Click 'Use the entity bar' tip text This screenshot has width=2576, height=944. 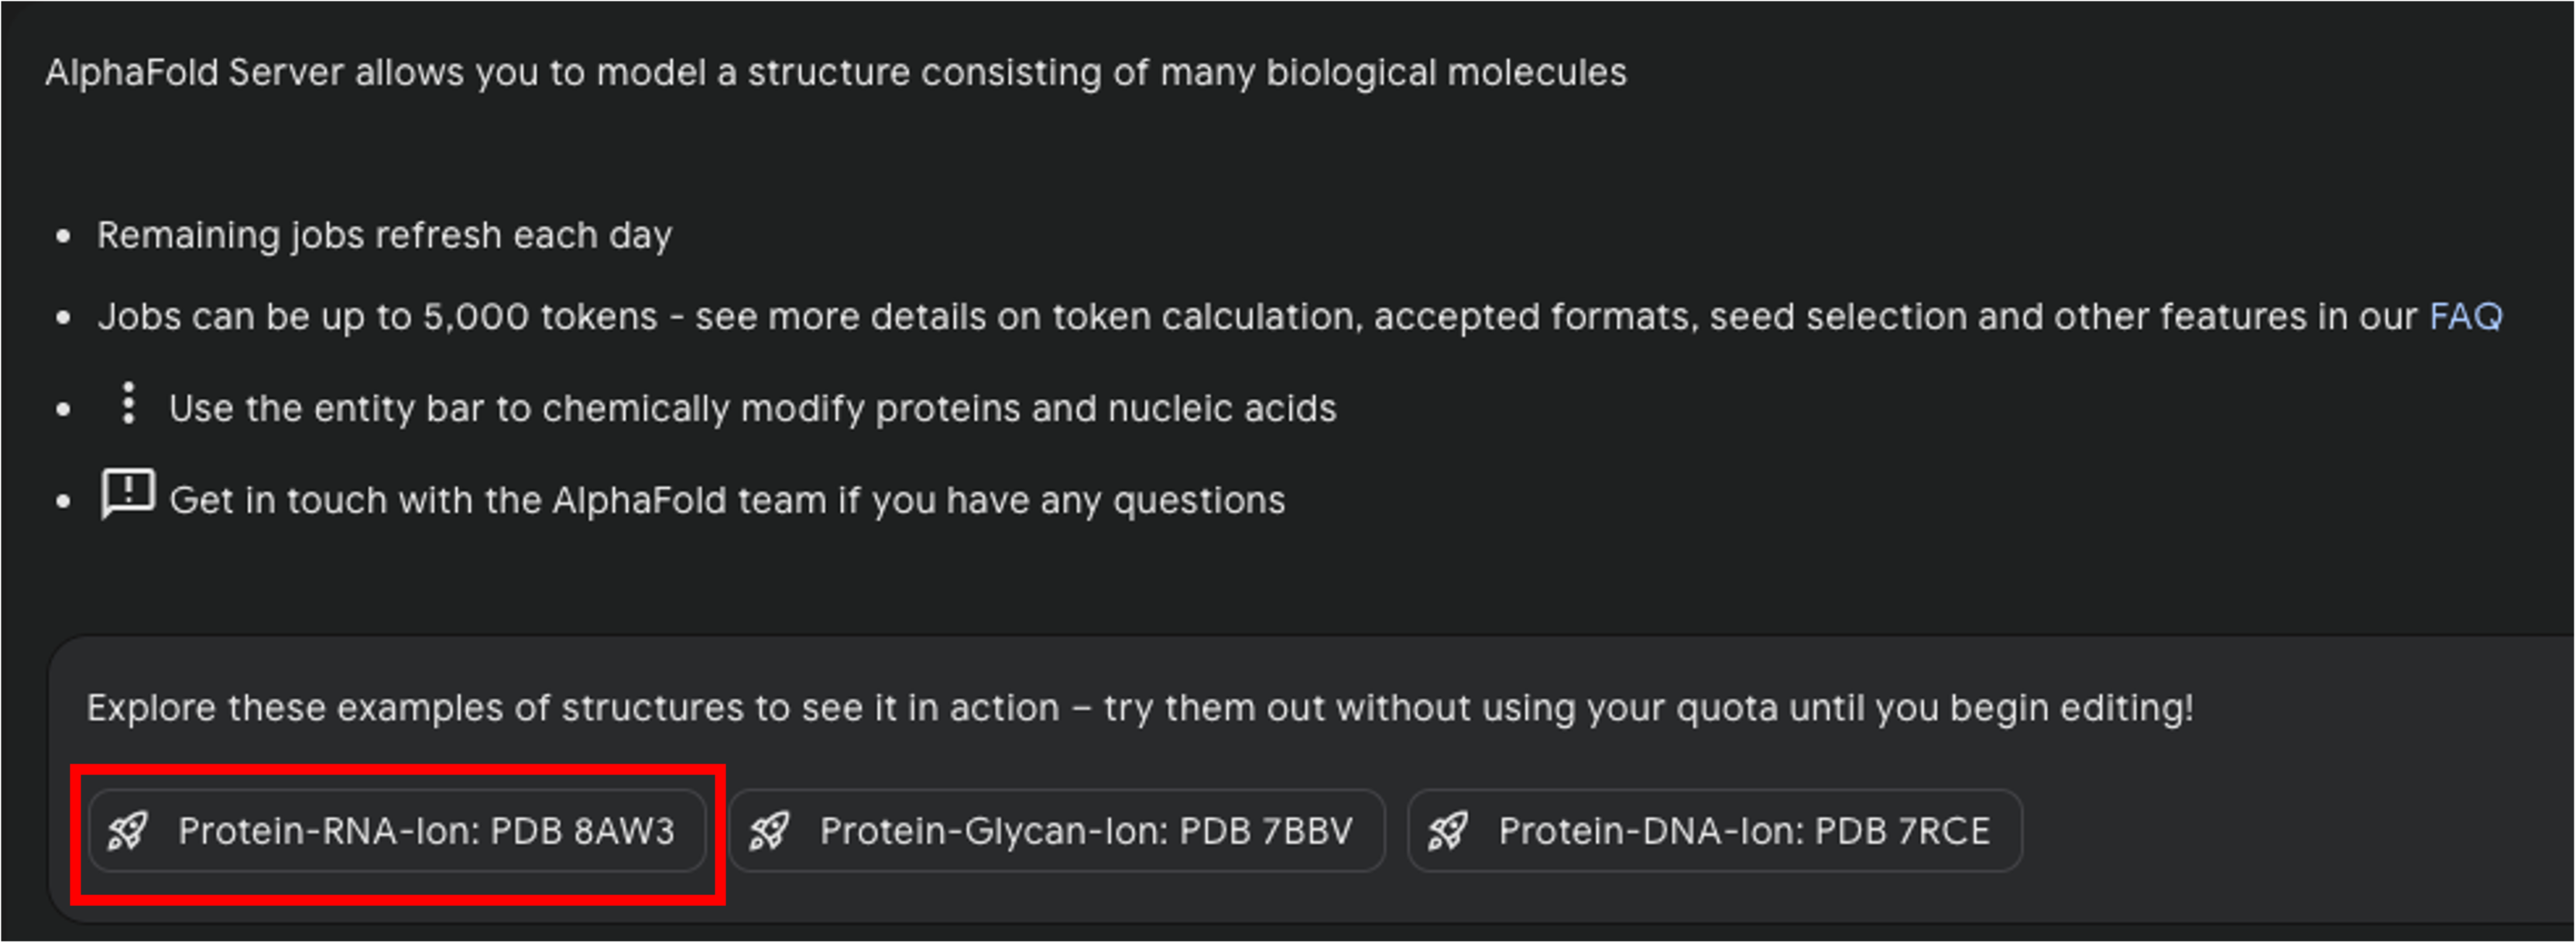(752, 409)
